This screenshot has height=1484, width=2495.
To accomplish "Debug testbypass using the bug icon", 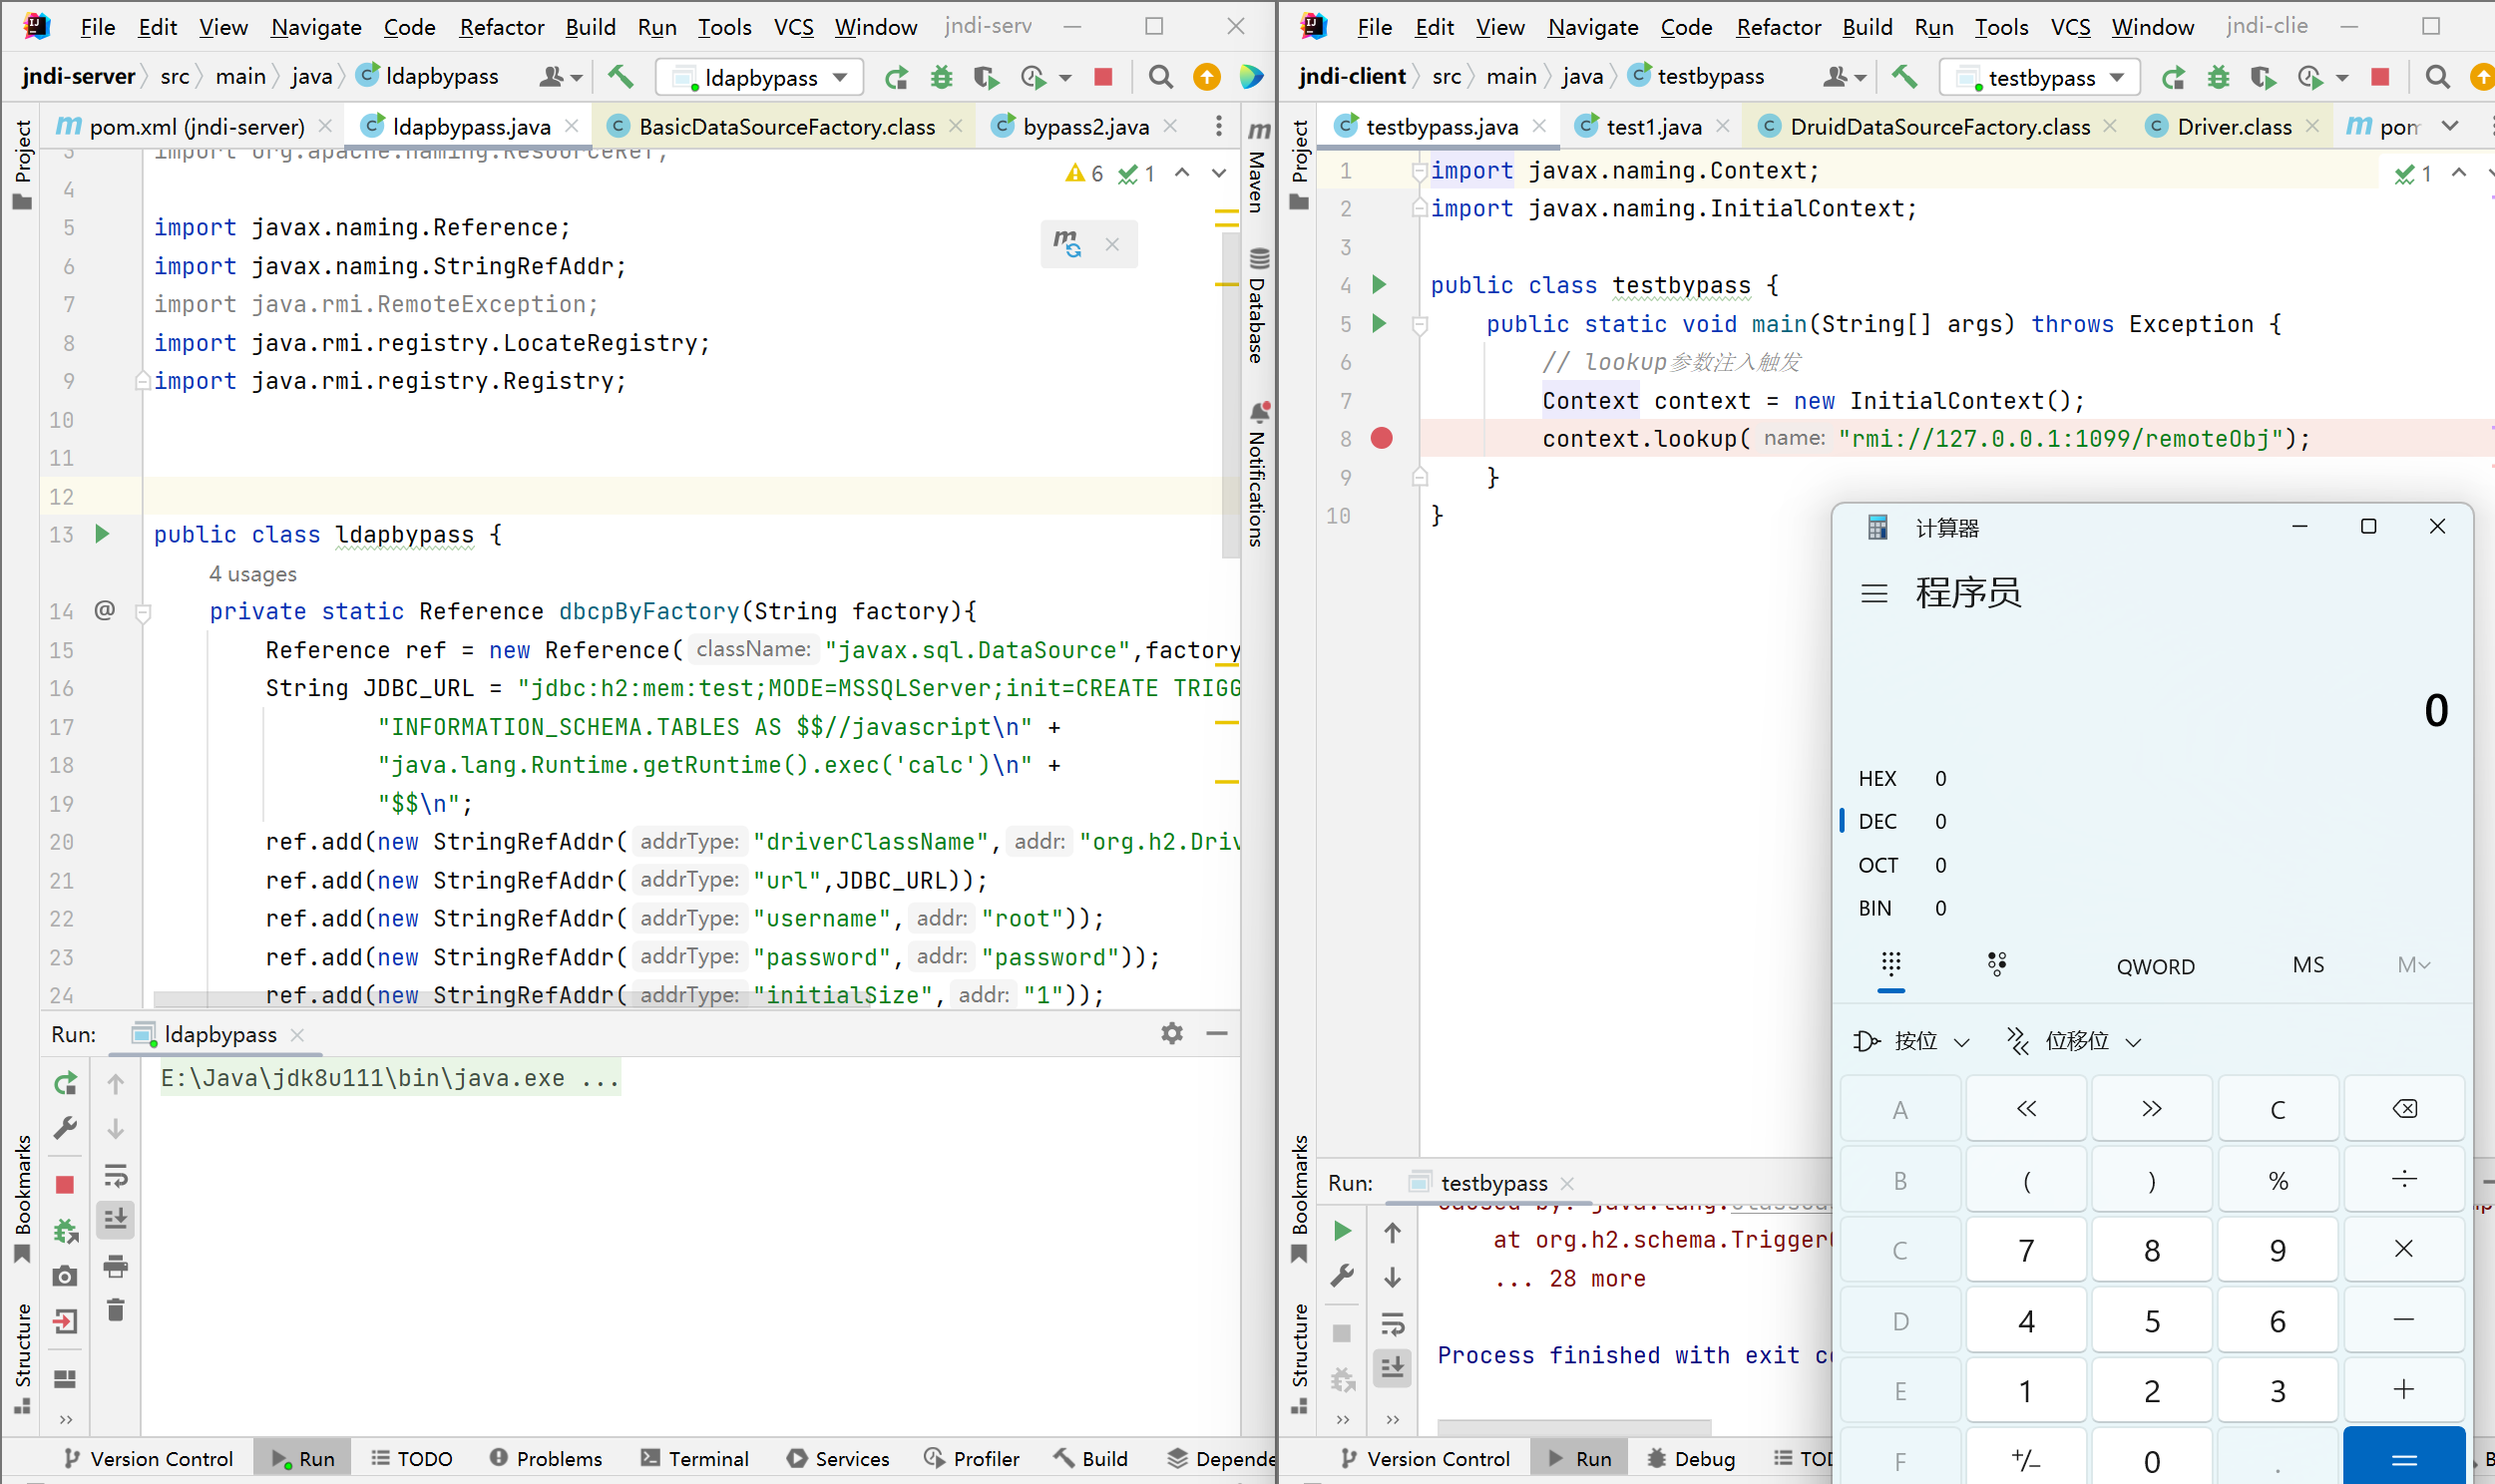I will pos(2218,77).
